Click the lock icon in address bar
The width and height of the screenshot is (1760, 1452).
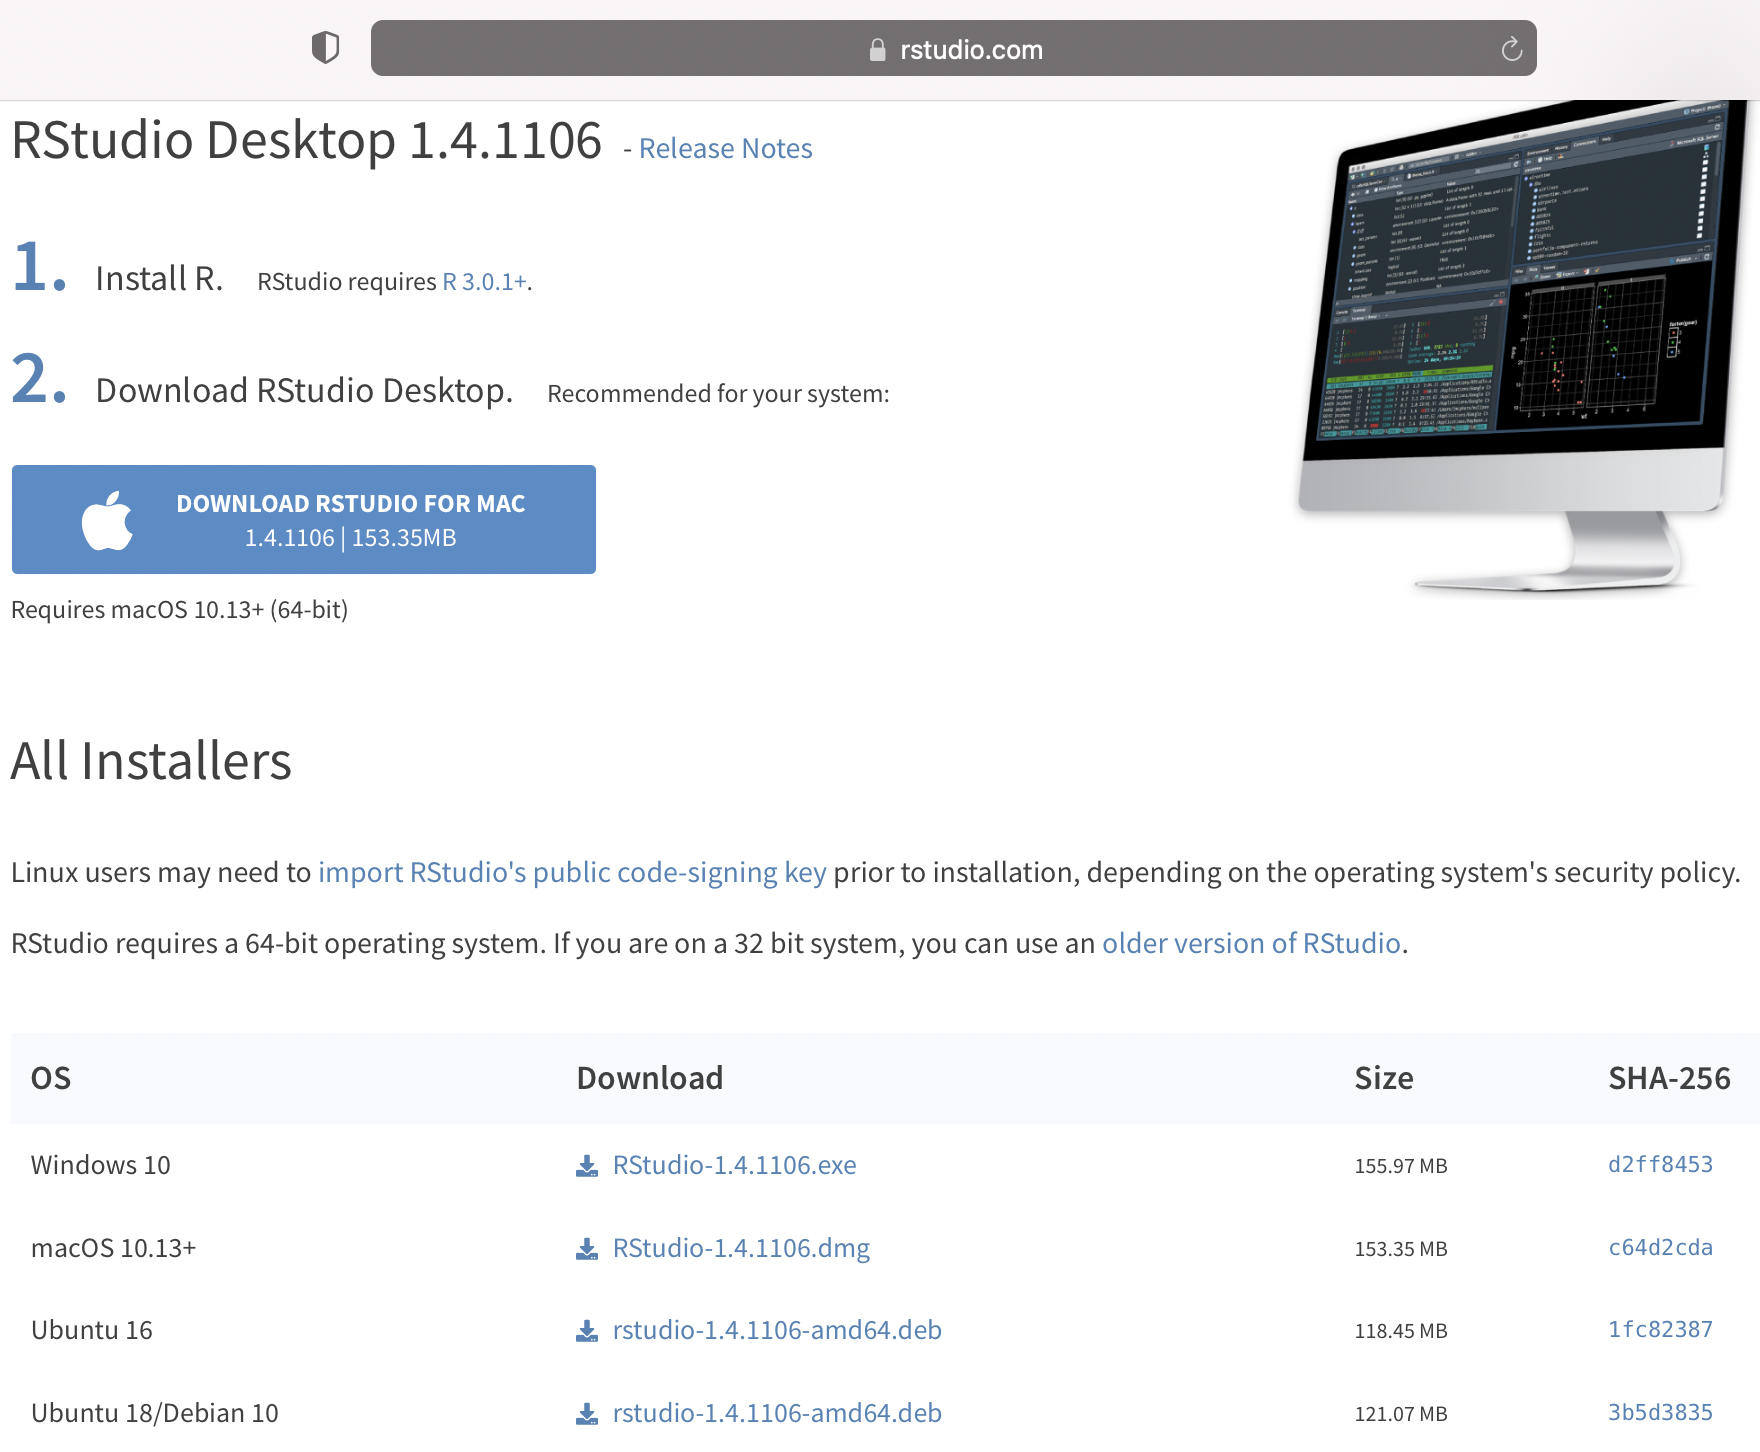(x=877, y=50)
